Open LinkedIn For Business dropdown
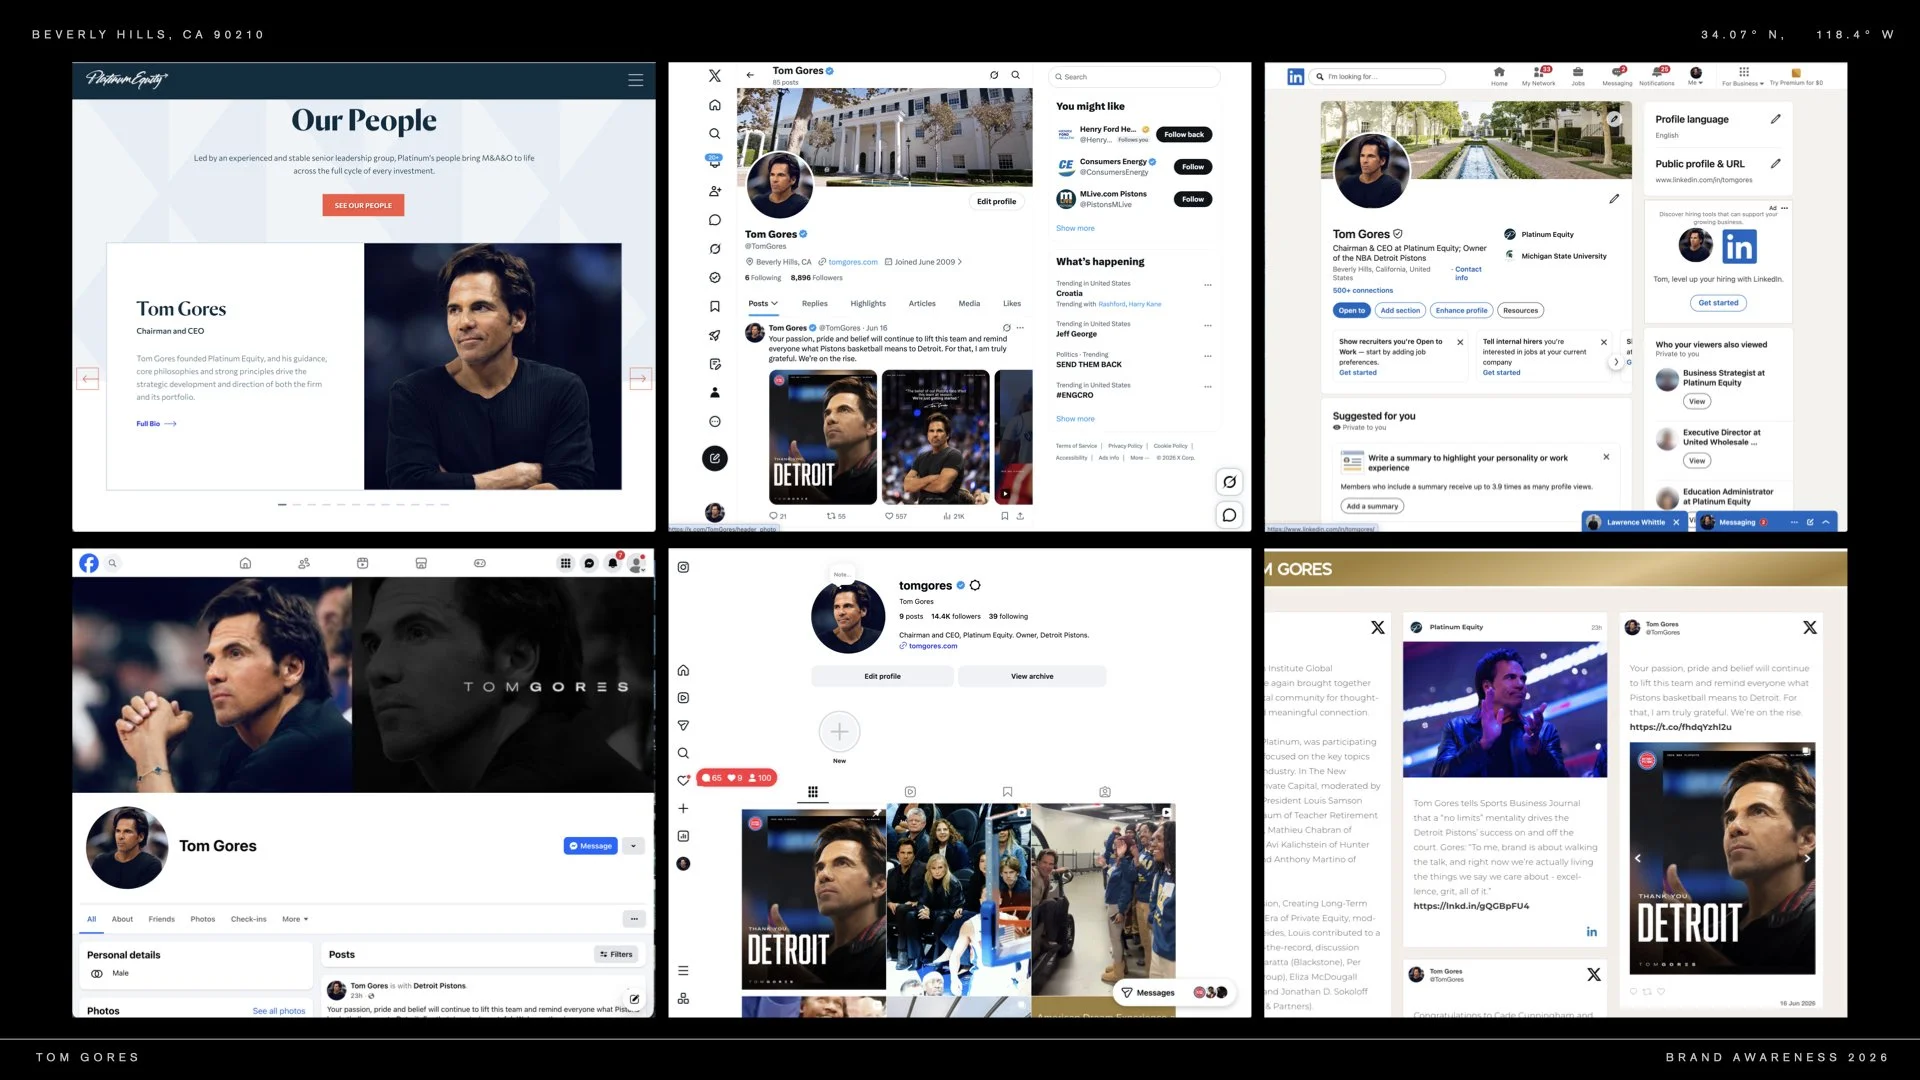Viewport: 1920px width, 1080px height. point(1742,76)
